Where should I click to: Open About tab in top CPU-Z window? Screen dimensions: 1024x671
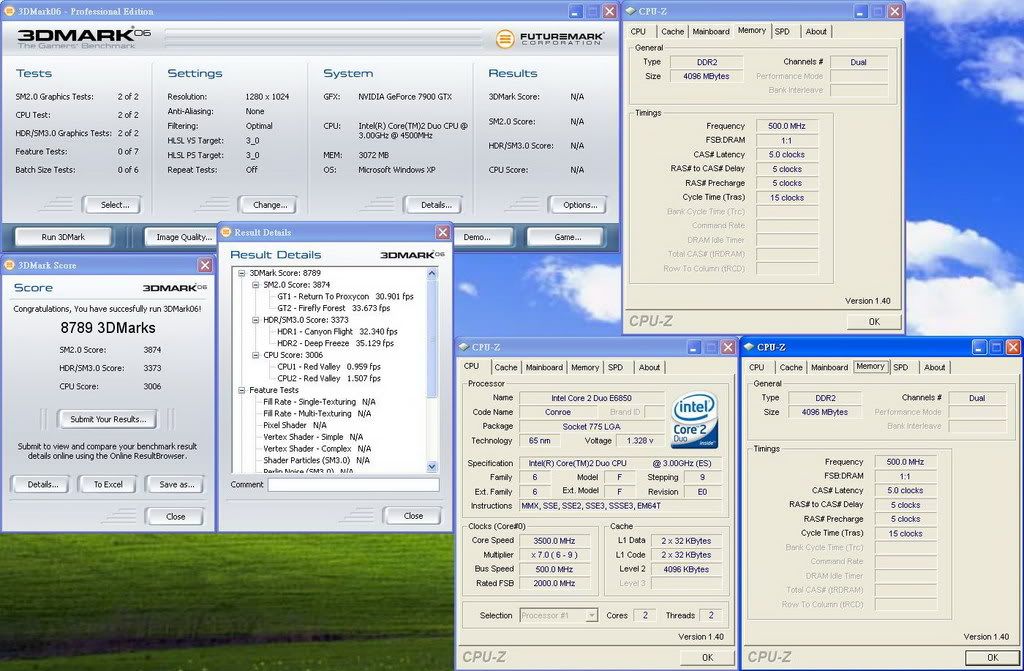[816, 31]
